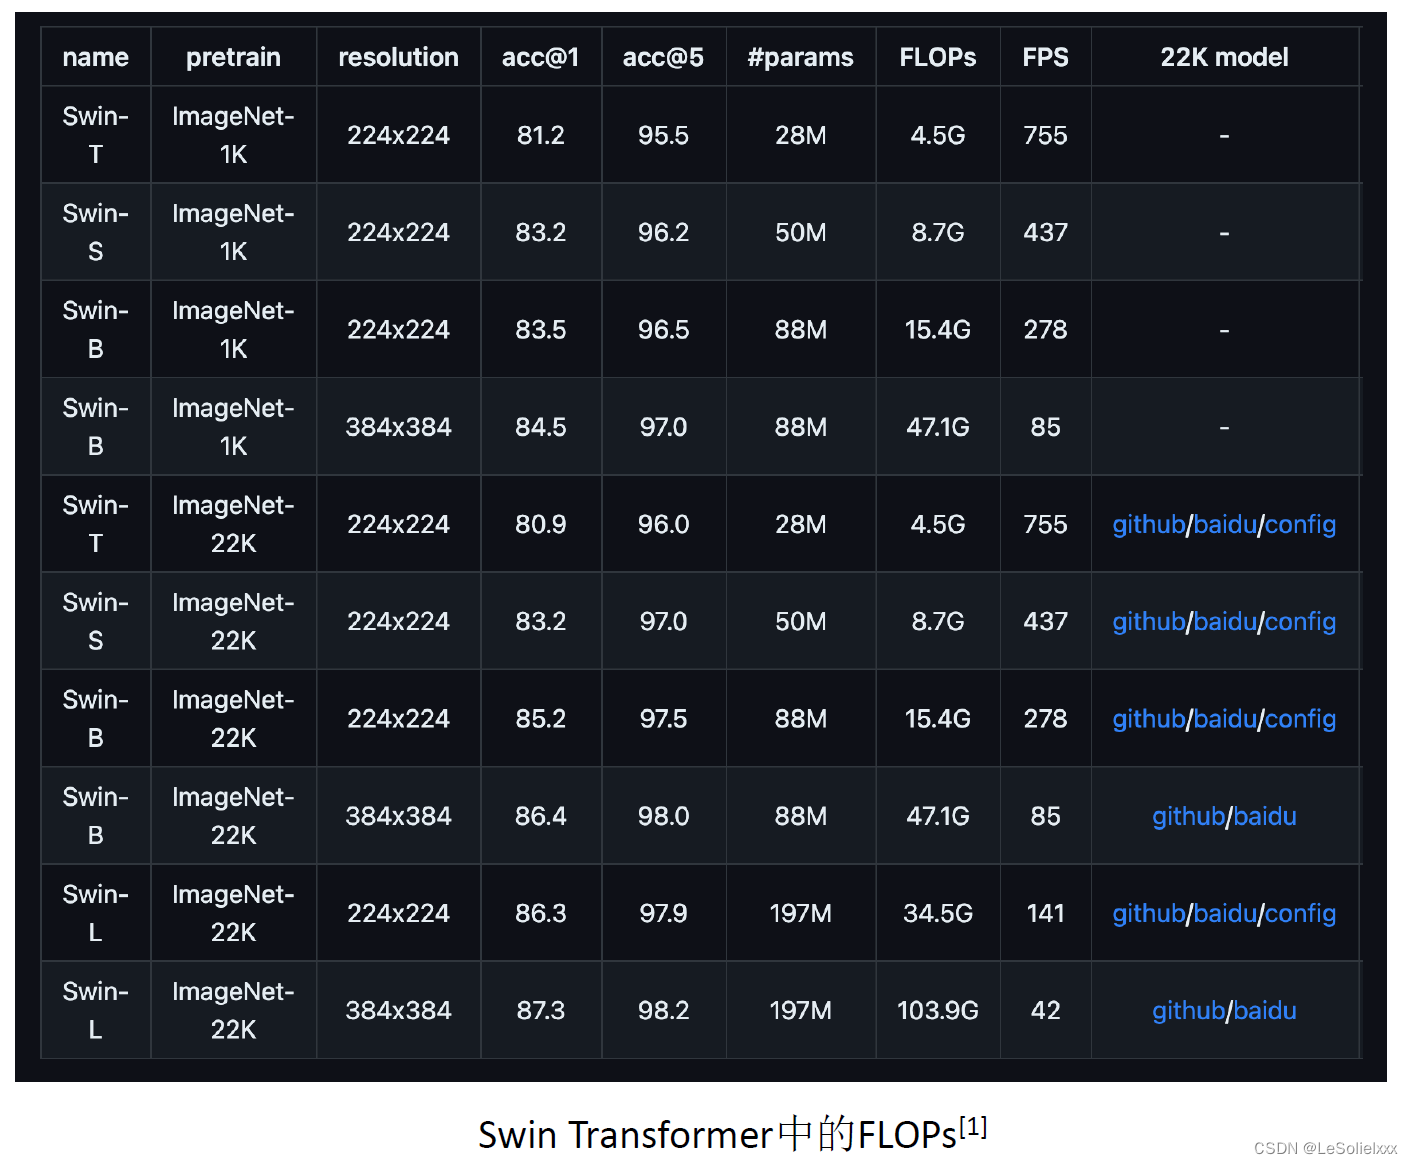The width and height of the screenshot is (1413, 1164).
Task: Click the '#params' column header
Action: (800, 57)
